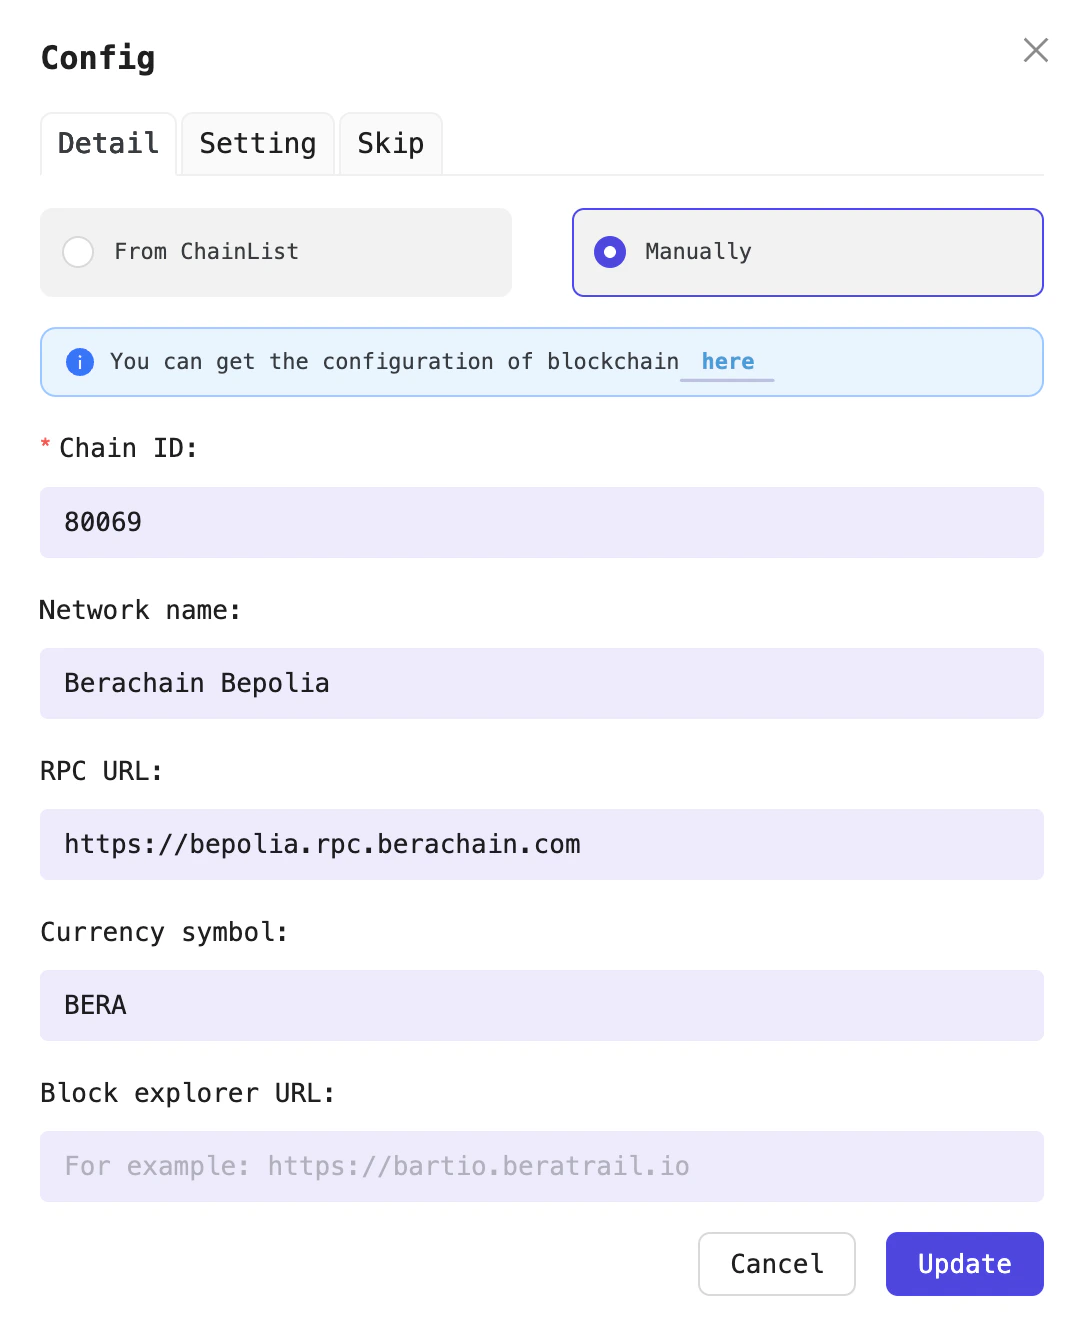Click the Block explorer URL label
Screen dimensions: 1078x1320
pos(187,1093)
